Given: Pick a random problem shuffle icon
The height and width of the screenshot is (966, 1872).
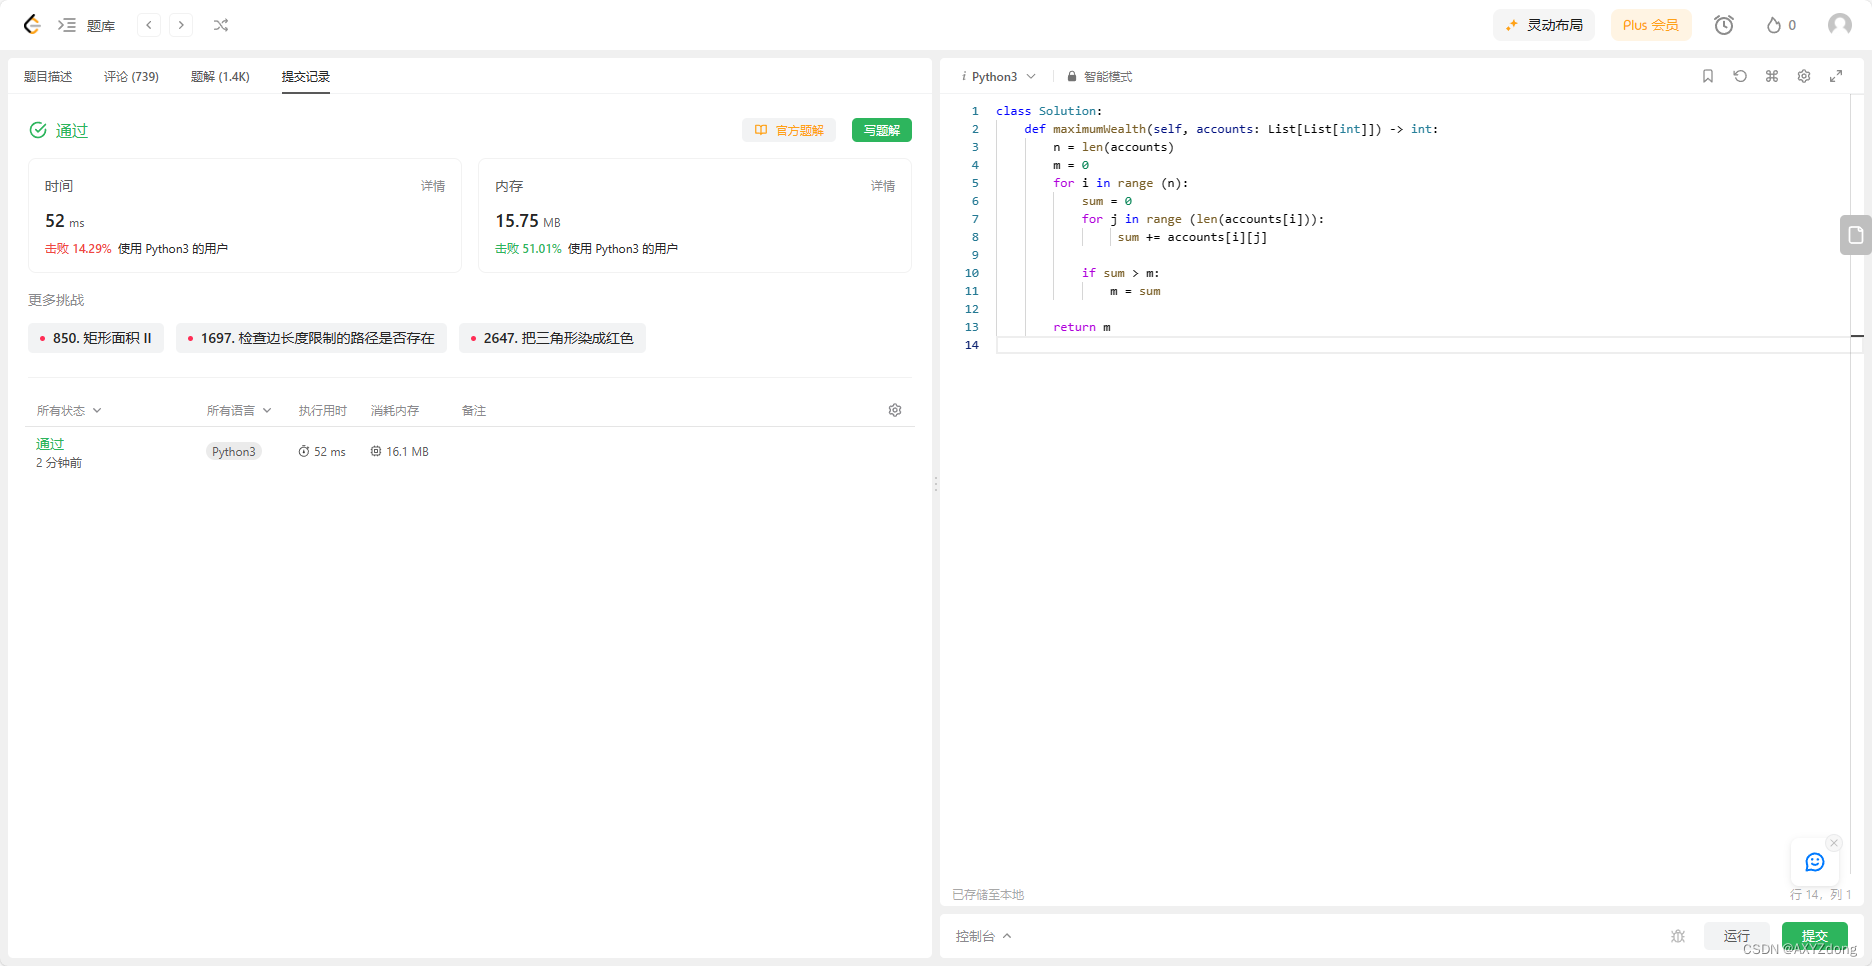Looking at the screenshot, I should (x=221, y=25).
